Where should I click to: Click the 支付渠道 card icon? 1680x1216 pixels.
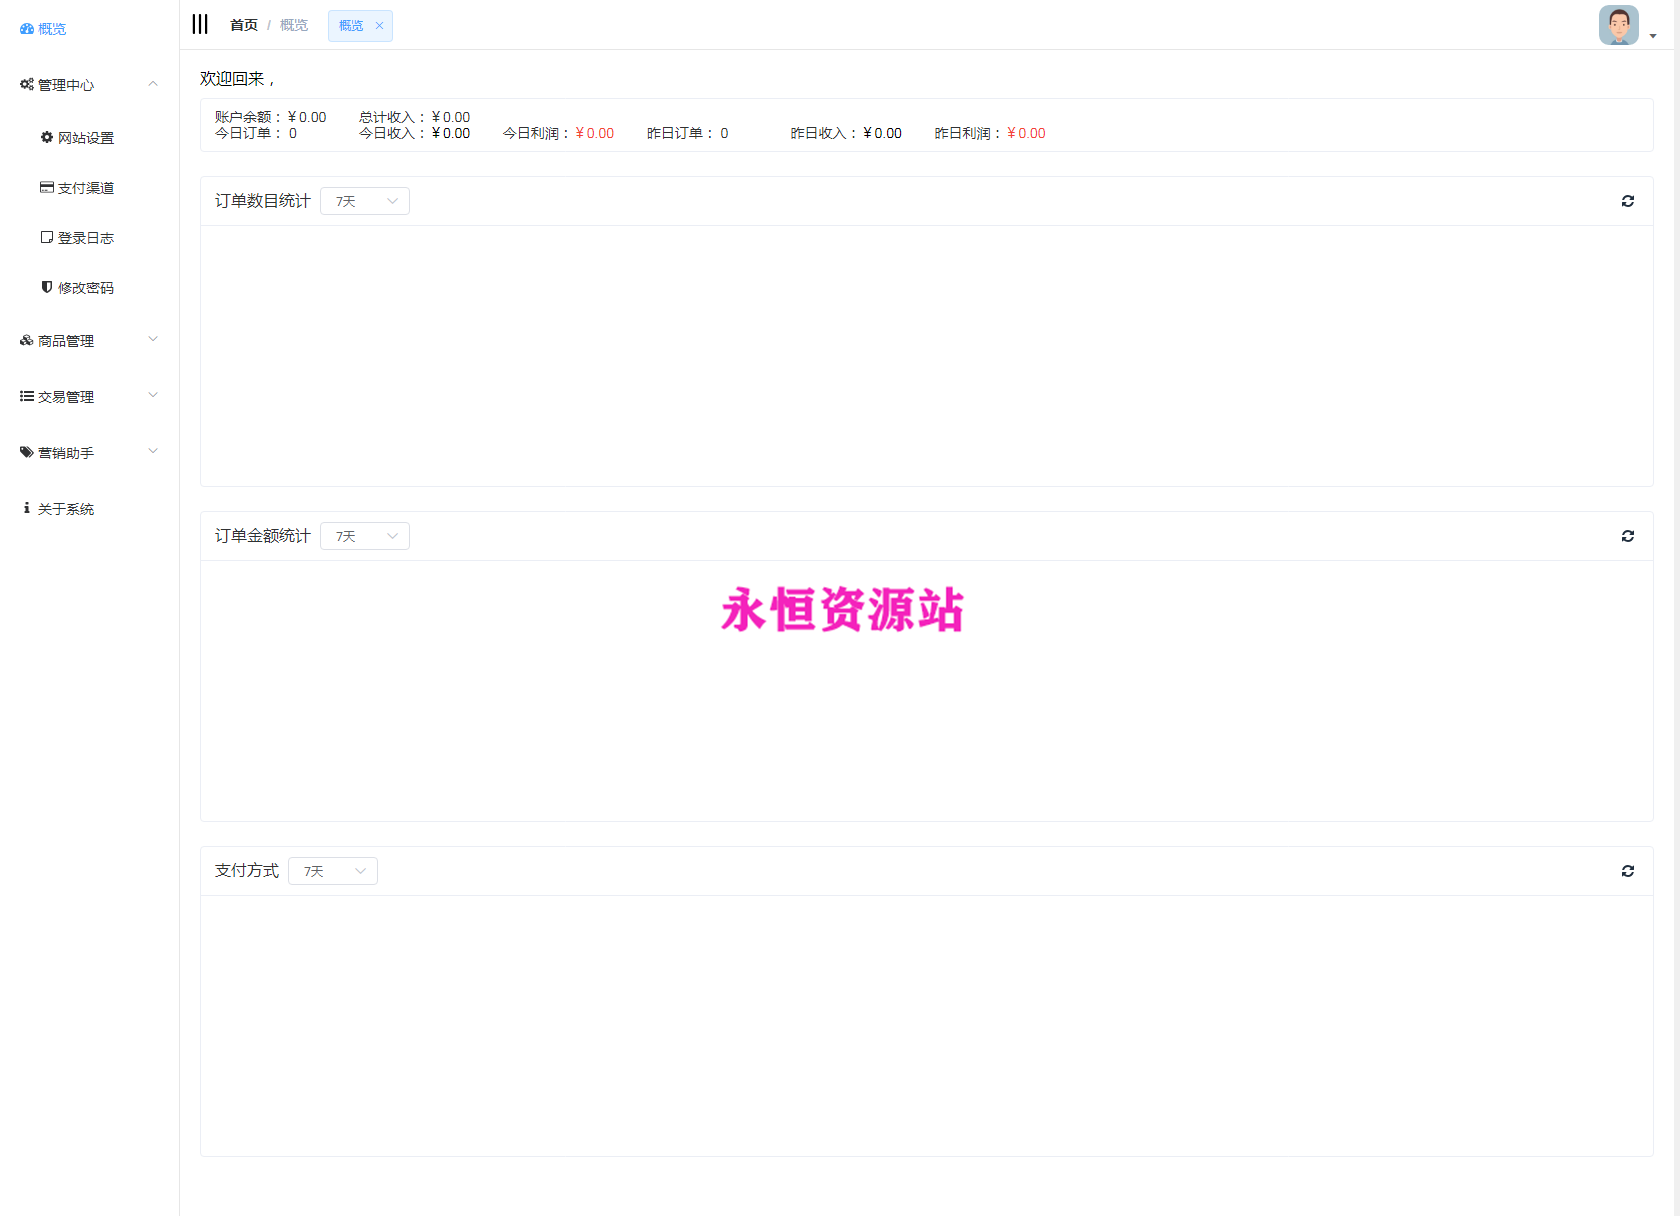pos(47,187)
